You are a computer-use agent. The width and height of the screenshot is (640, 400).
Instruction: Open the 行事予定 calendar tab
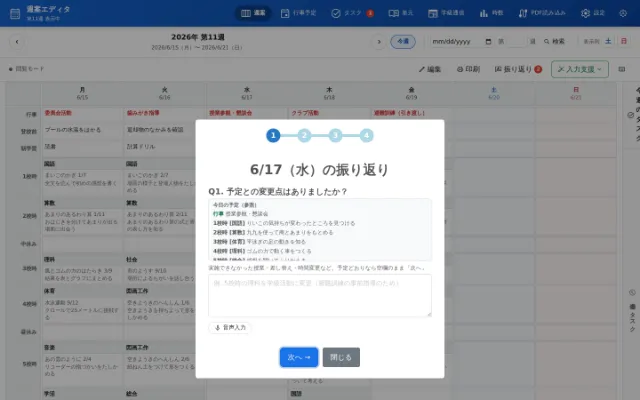pyautogui.click(x=298, y=13)
